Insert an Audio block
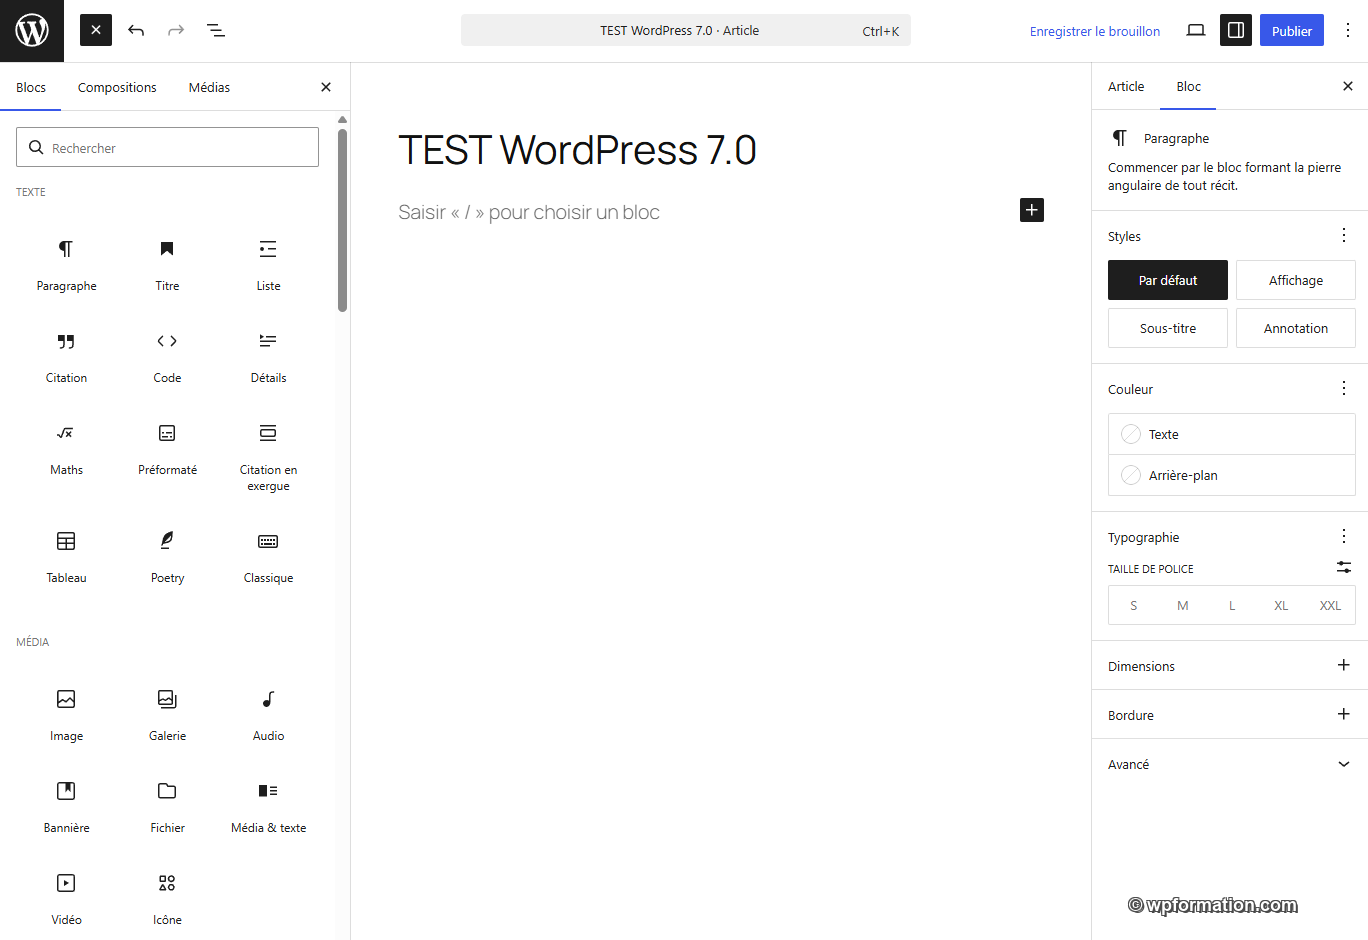1368x940 pixels. tap(268, 714)
